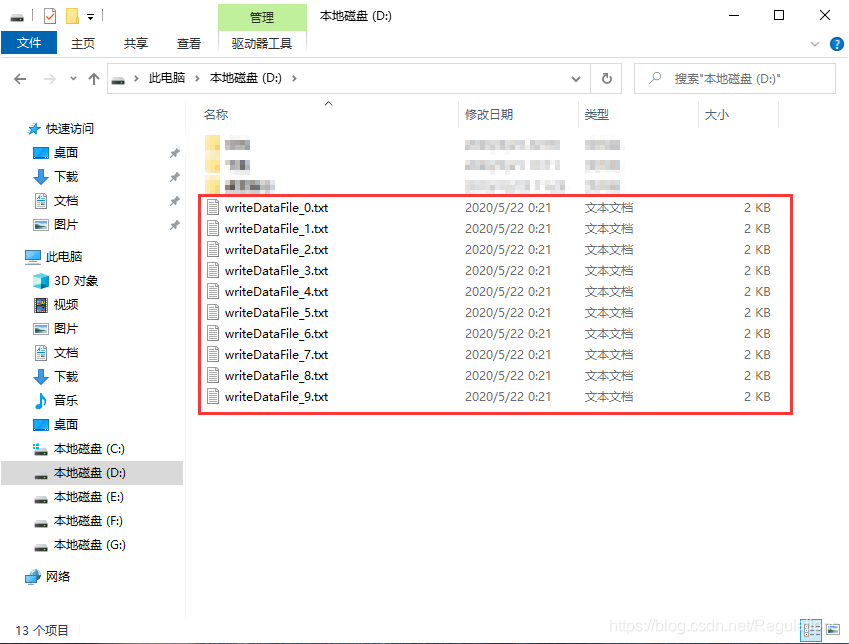Unpin 桌面 from quick access
849x644 pixels.
(x=175, y=152)
